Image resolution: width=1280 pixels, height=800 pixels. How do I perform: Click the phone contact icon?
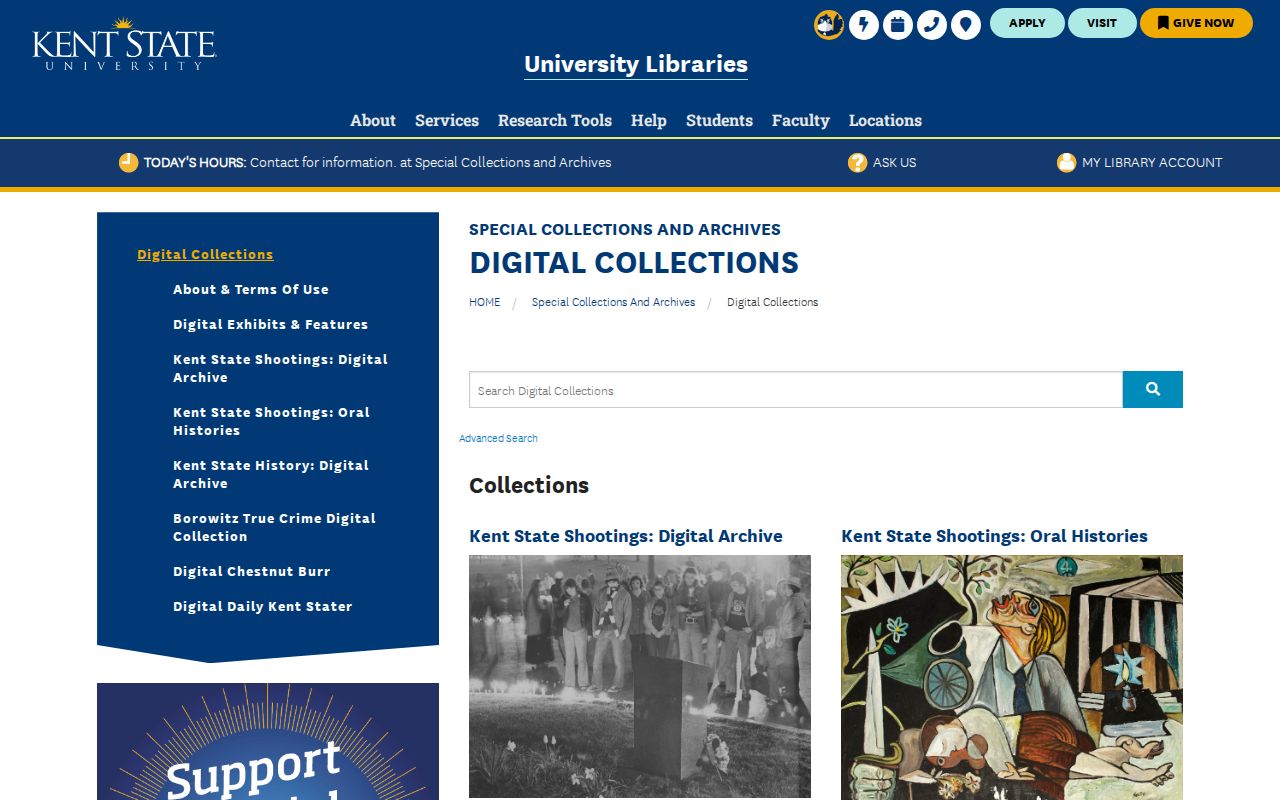pyautogui.click(x=932, y=24)
